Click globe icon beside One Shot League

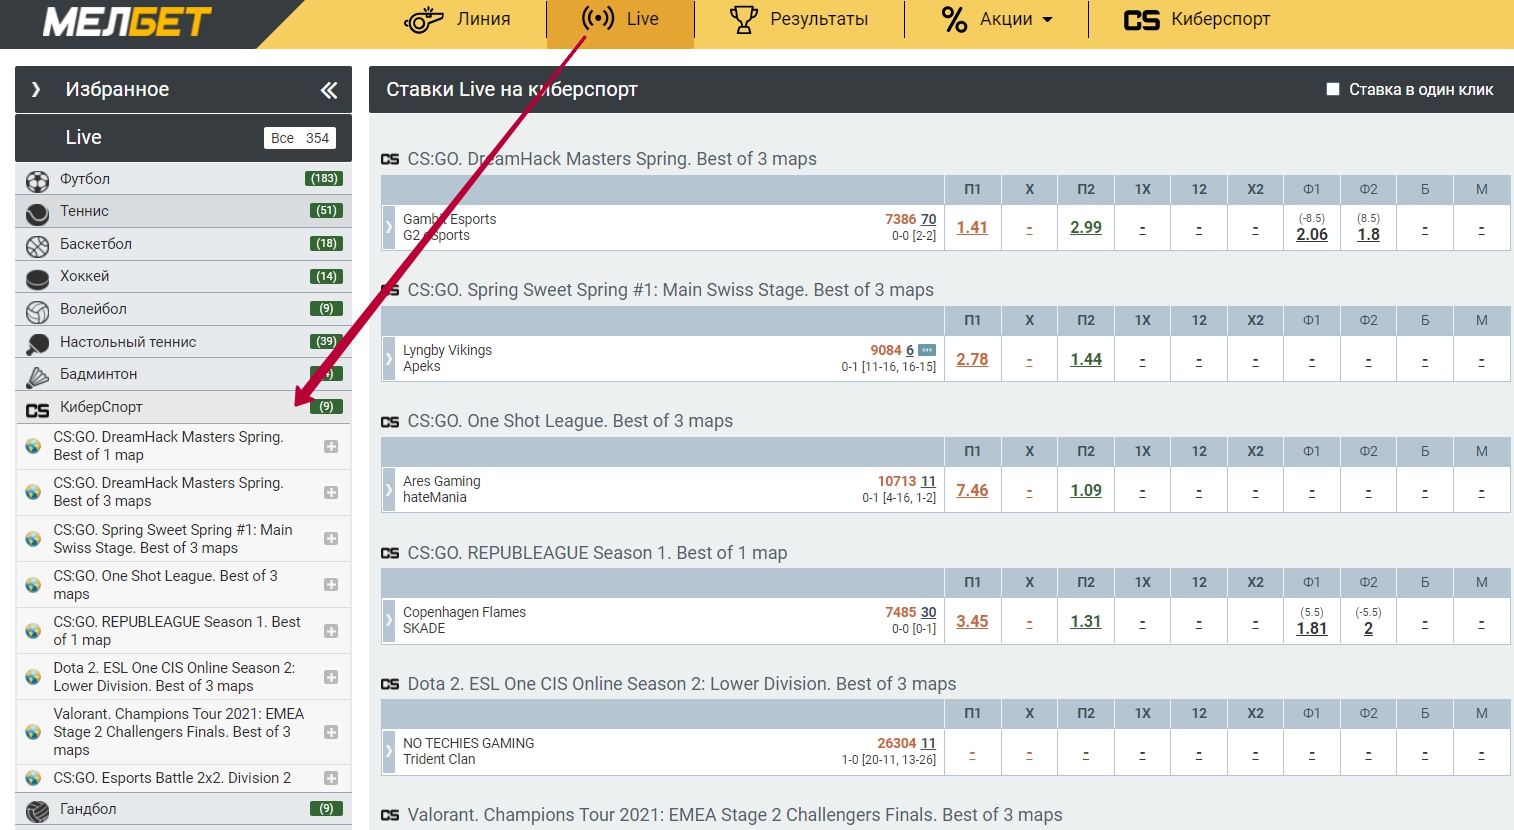[x=33, y=585]
